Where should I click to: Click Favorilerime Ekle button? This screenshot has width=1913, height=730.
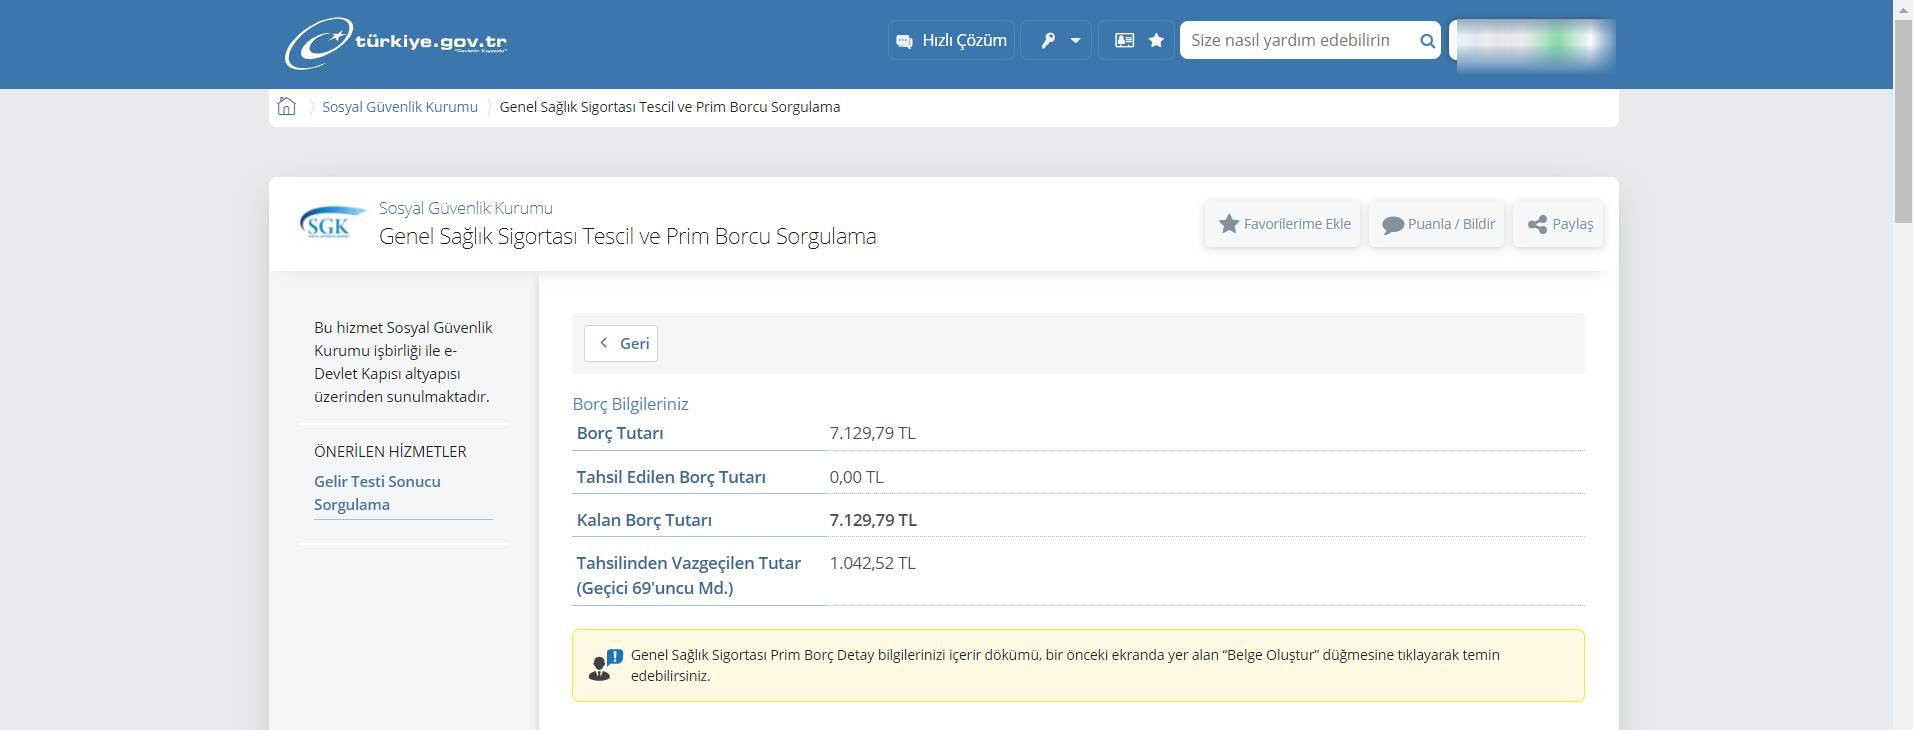tap(1284, 224)
